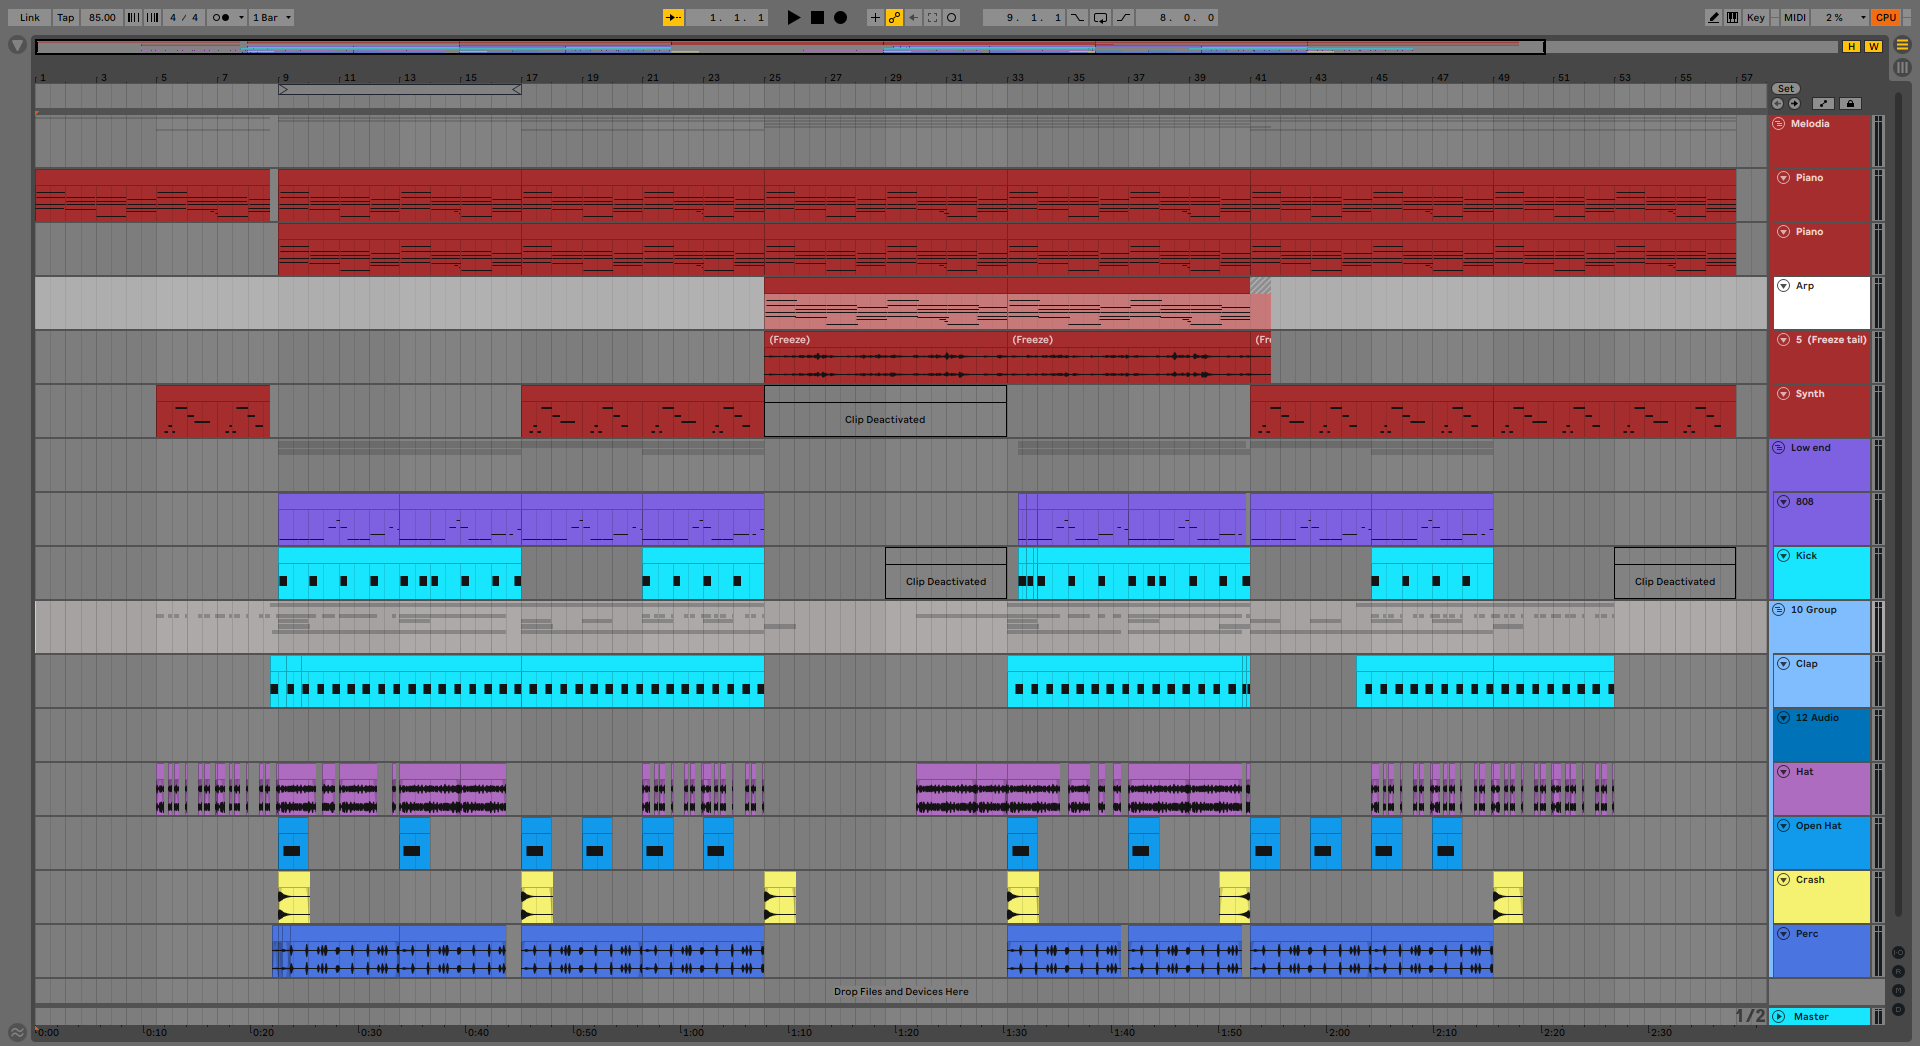Screen dimensions: 1920x1046
Task: Unfold the Arp track
Action: pos(1783,286)
